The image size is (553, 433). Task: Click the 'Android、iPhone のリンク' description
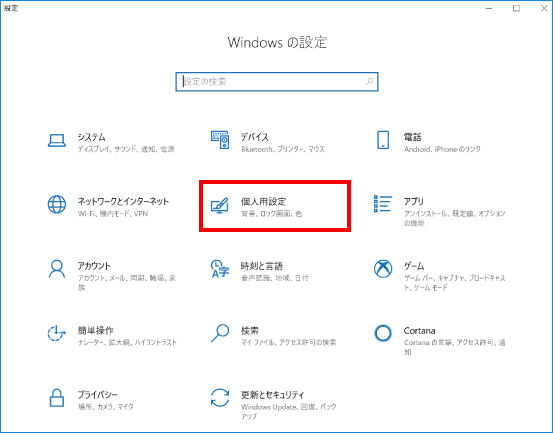coord(442,149)
